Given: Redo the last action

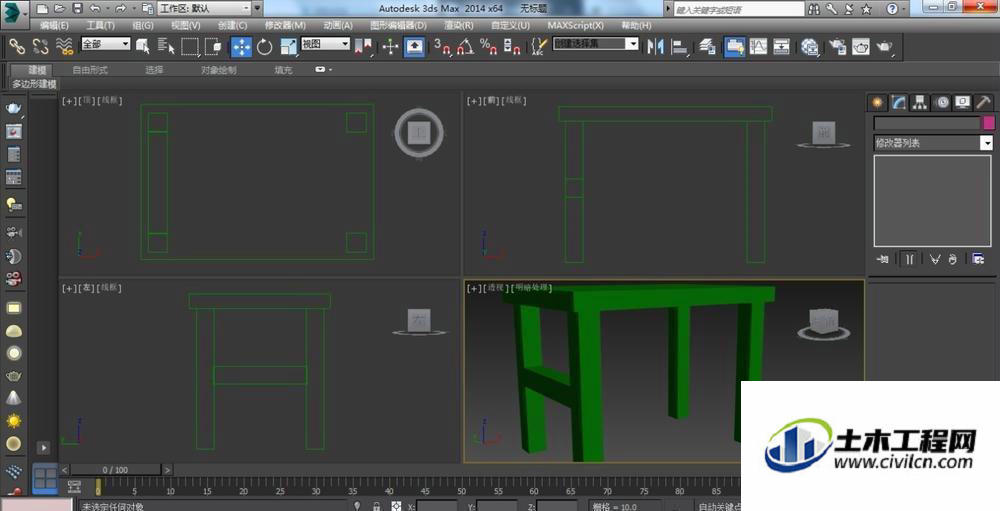Looking at the screenshot, I should coord(120,9).
